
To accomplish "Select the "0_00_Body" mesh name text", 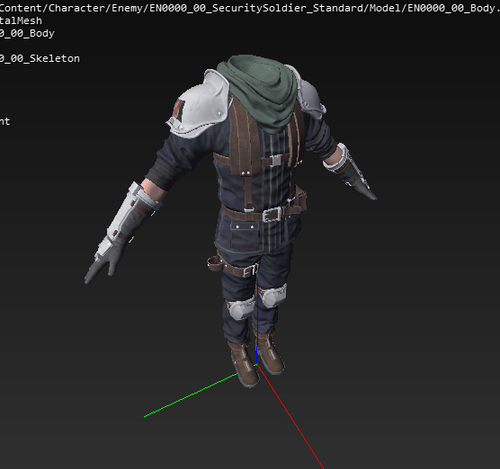I will 27,33.
